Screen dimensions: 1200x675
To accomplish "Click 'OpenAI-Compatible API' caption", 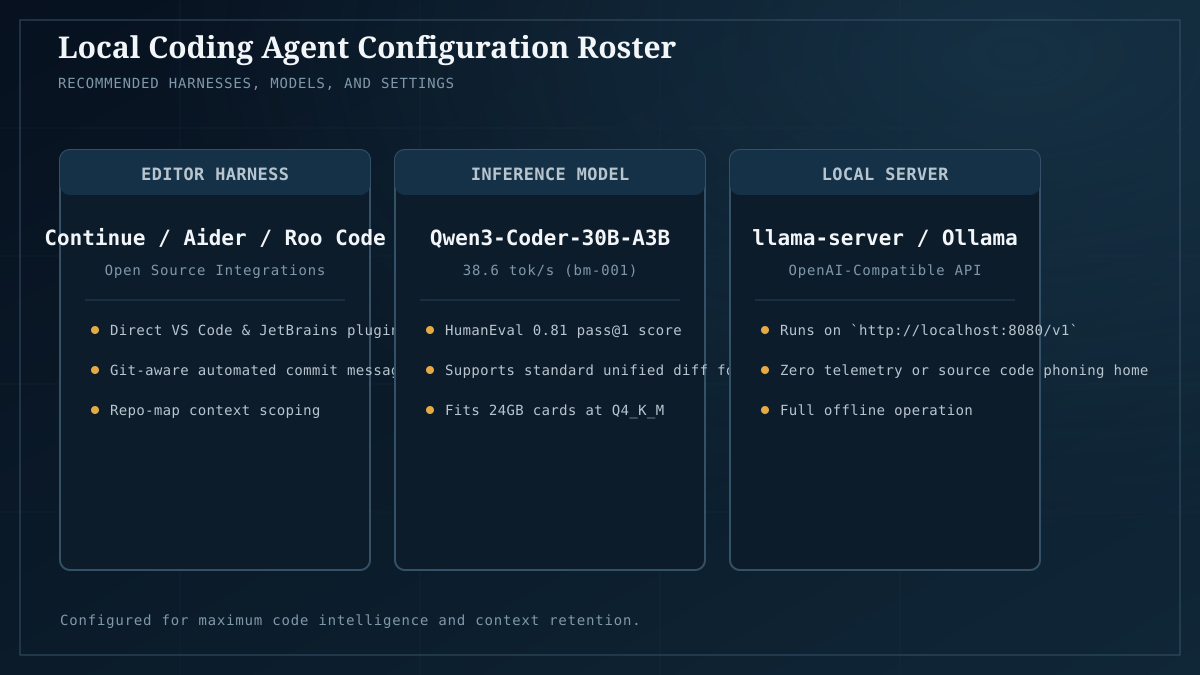I will pyautogui.click(x=885, y=270).
